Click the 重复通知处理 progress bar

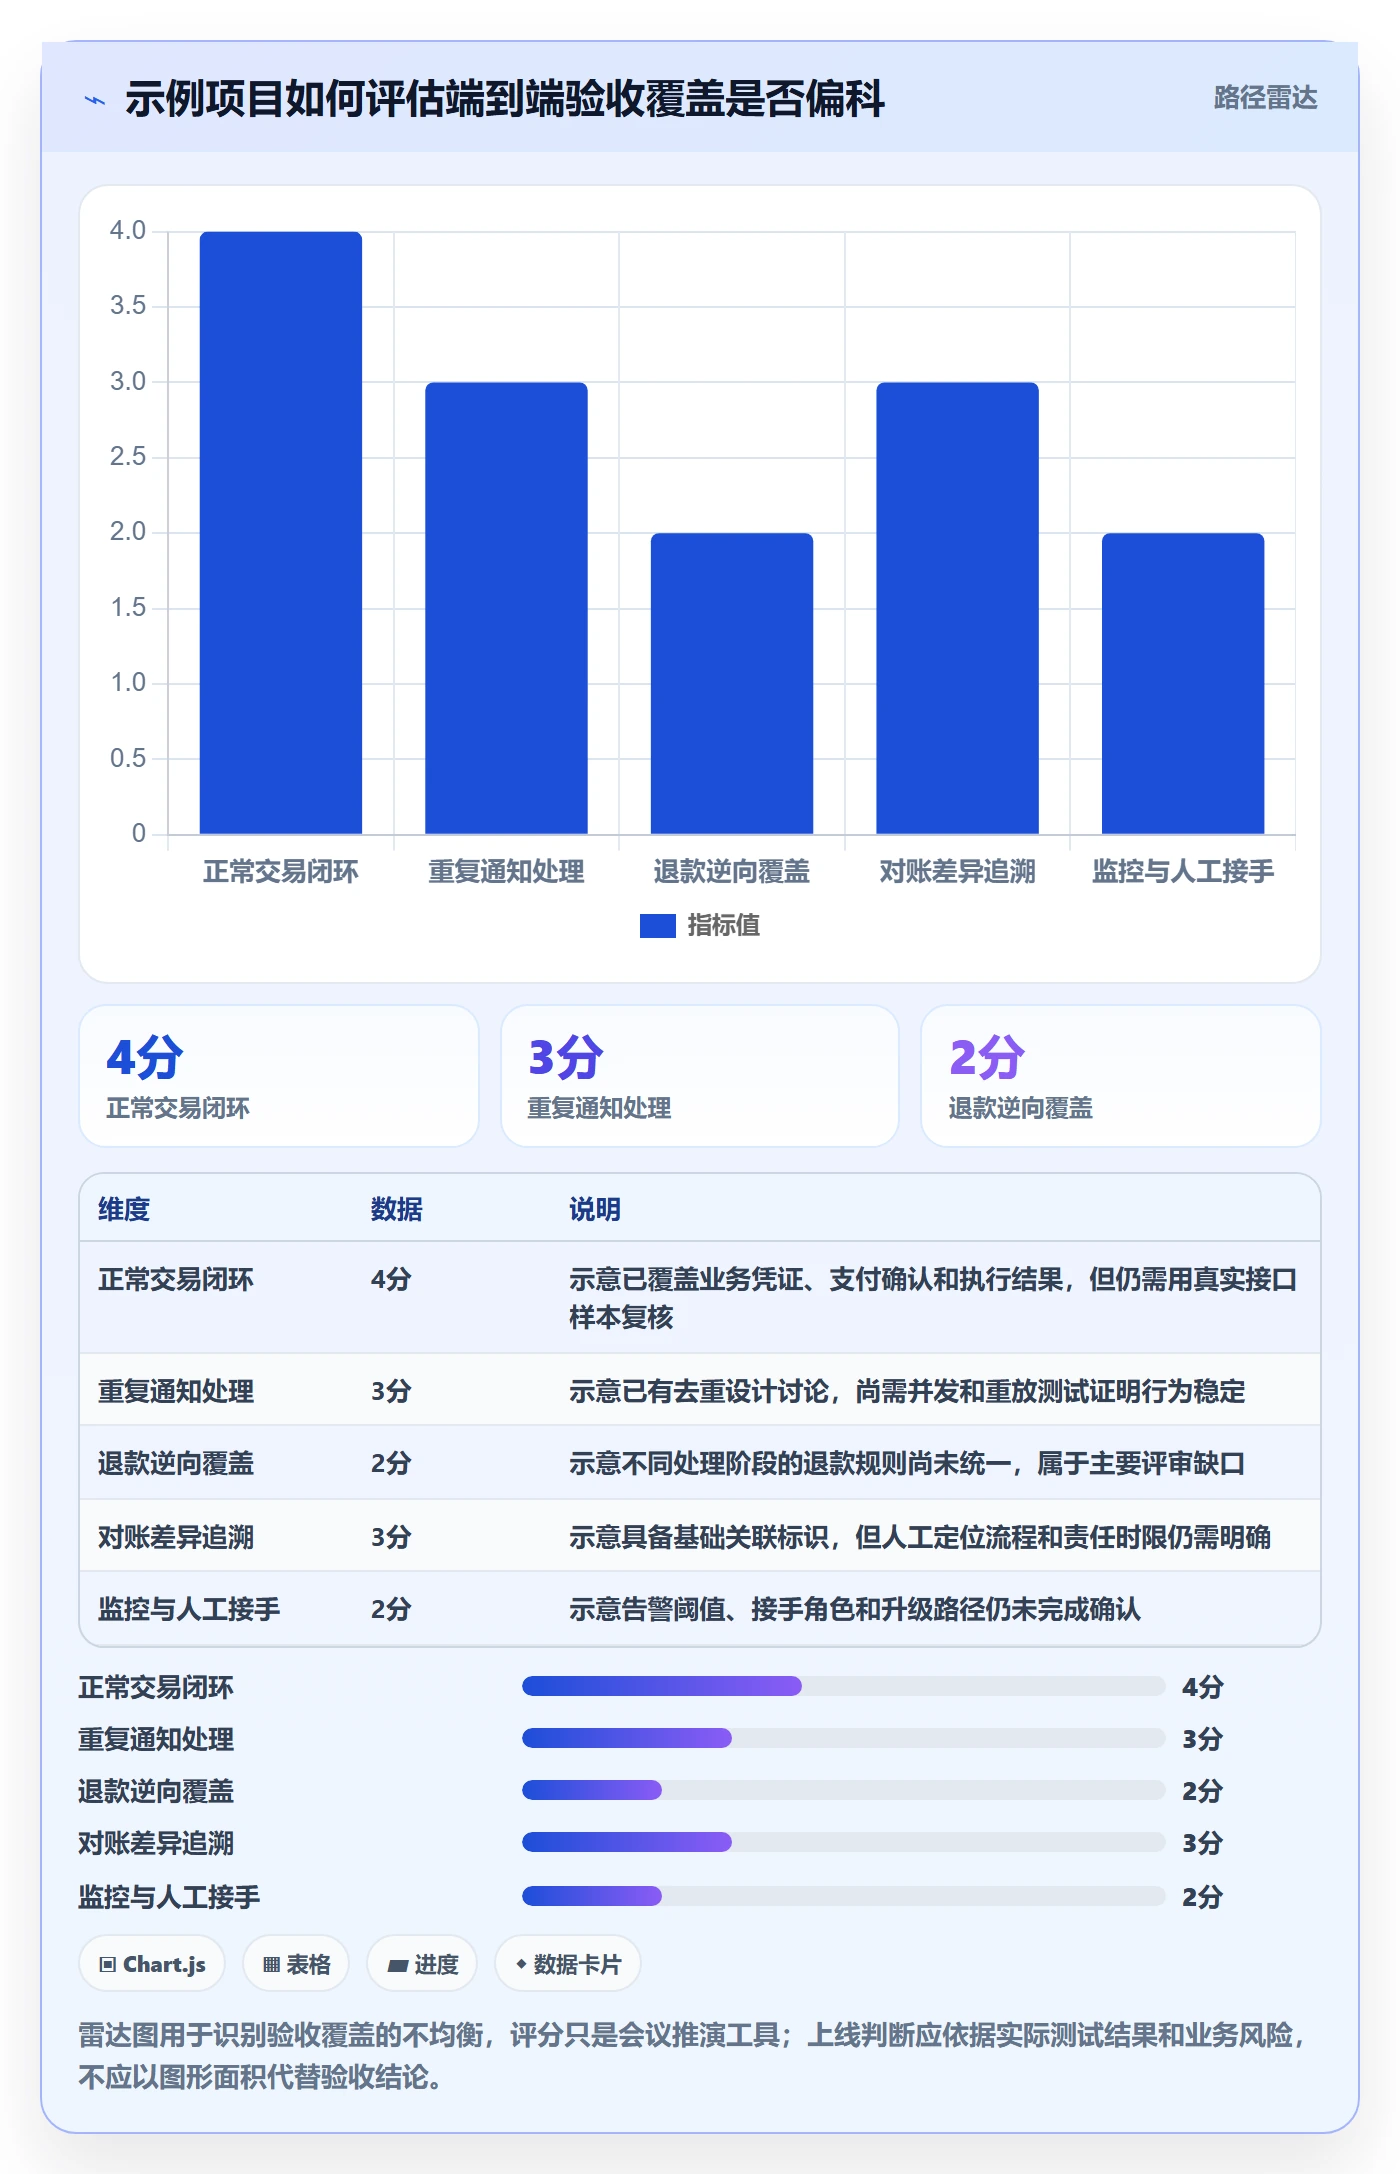[843, 1738]
